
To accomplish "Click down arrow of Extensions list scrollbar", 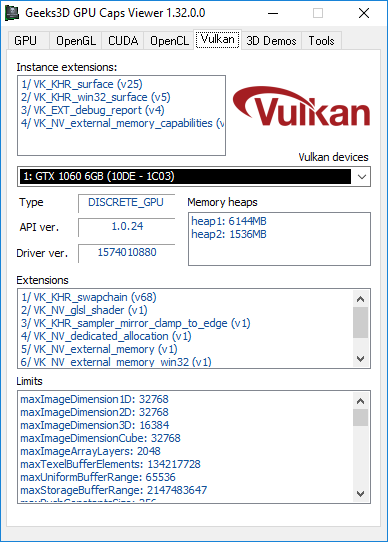I will 360,359.
